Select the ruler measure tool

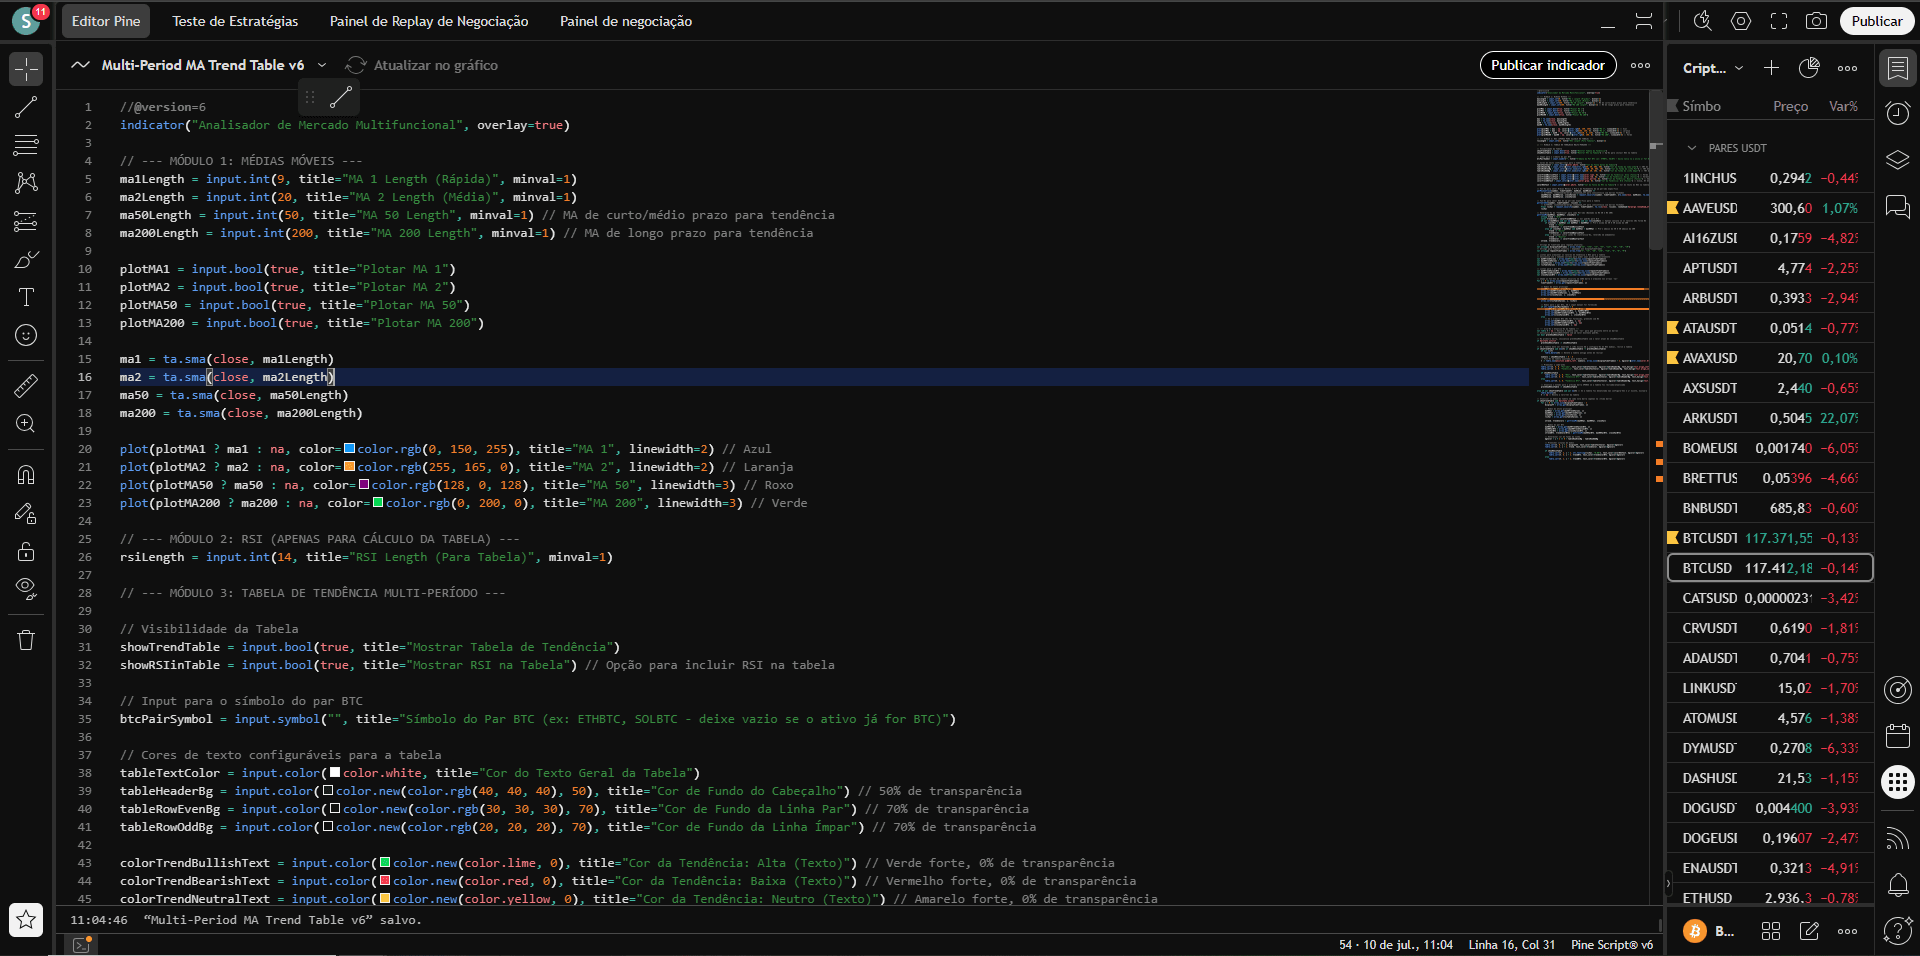[x=26, y=385]
